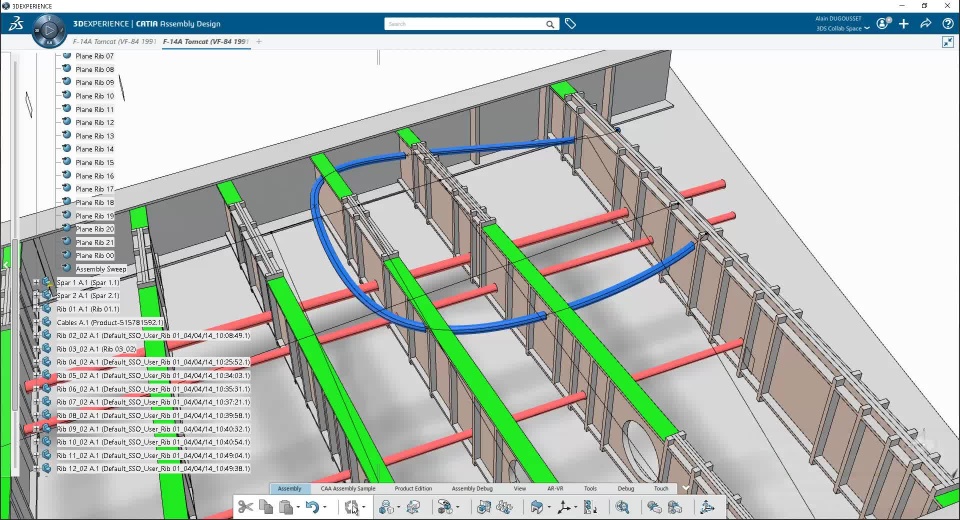This screenshot has width=960, height=520.
Task: Open the axis system dropdown arrow
Action: click(x=576, y=507)
